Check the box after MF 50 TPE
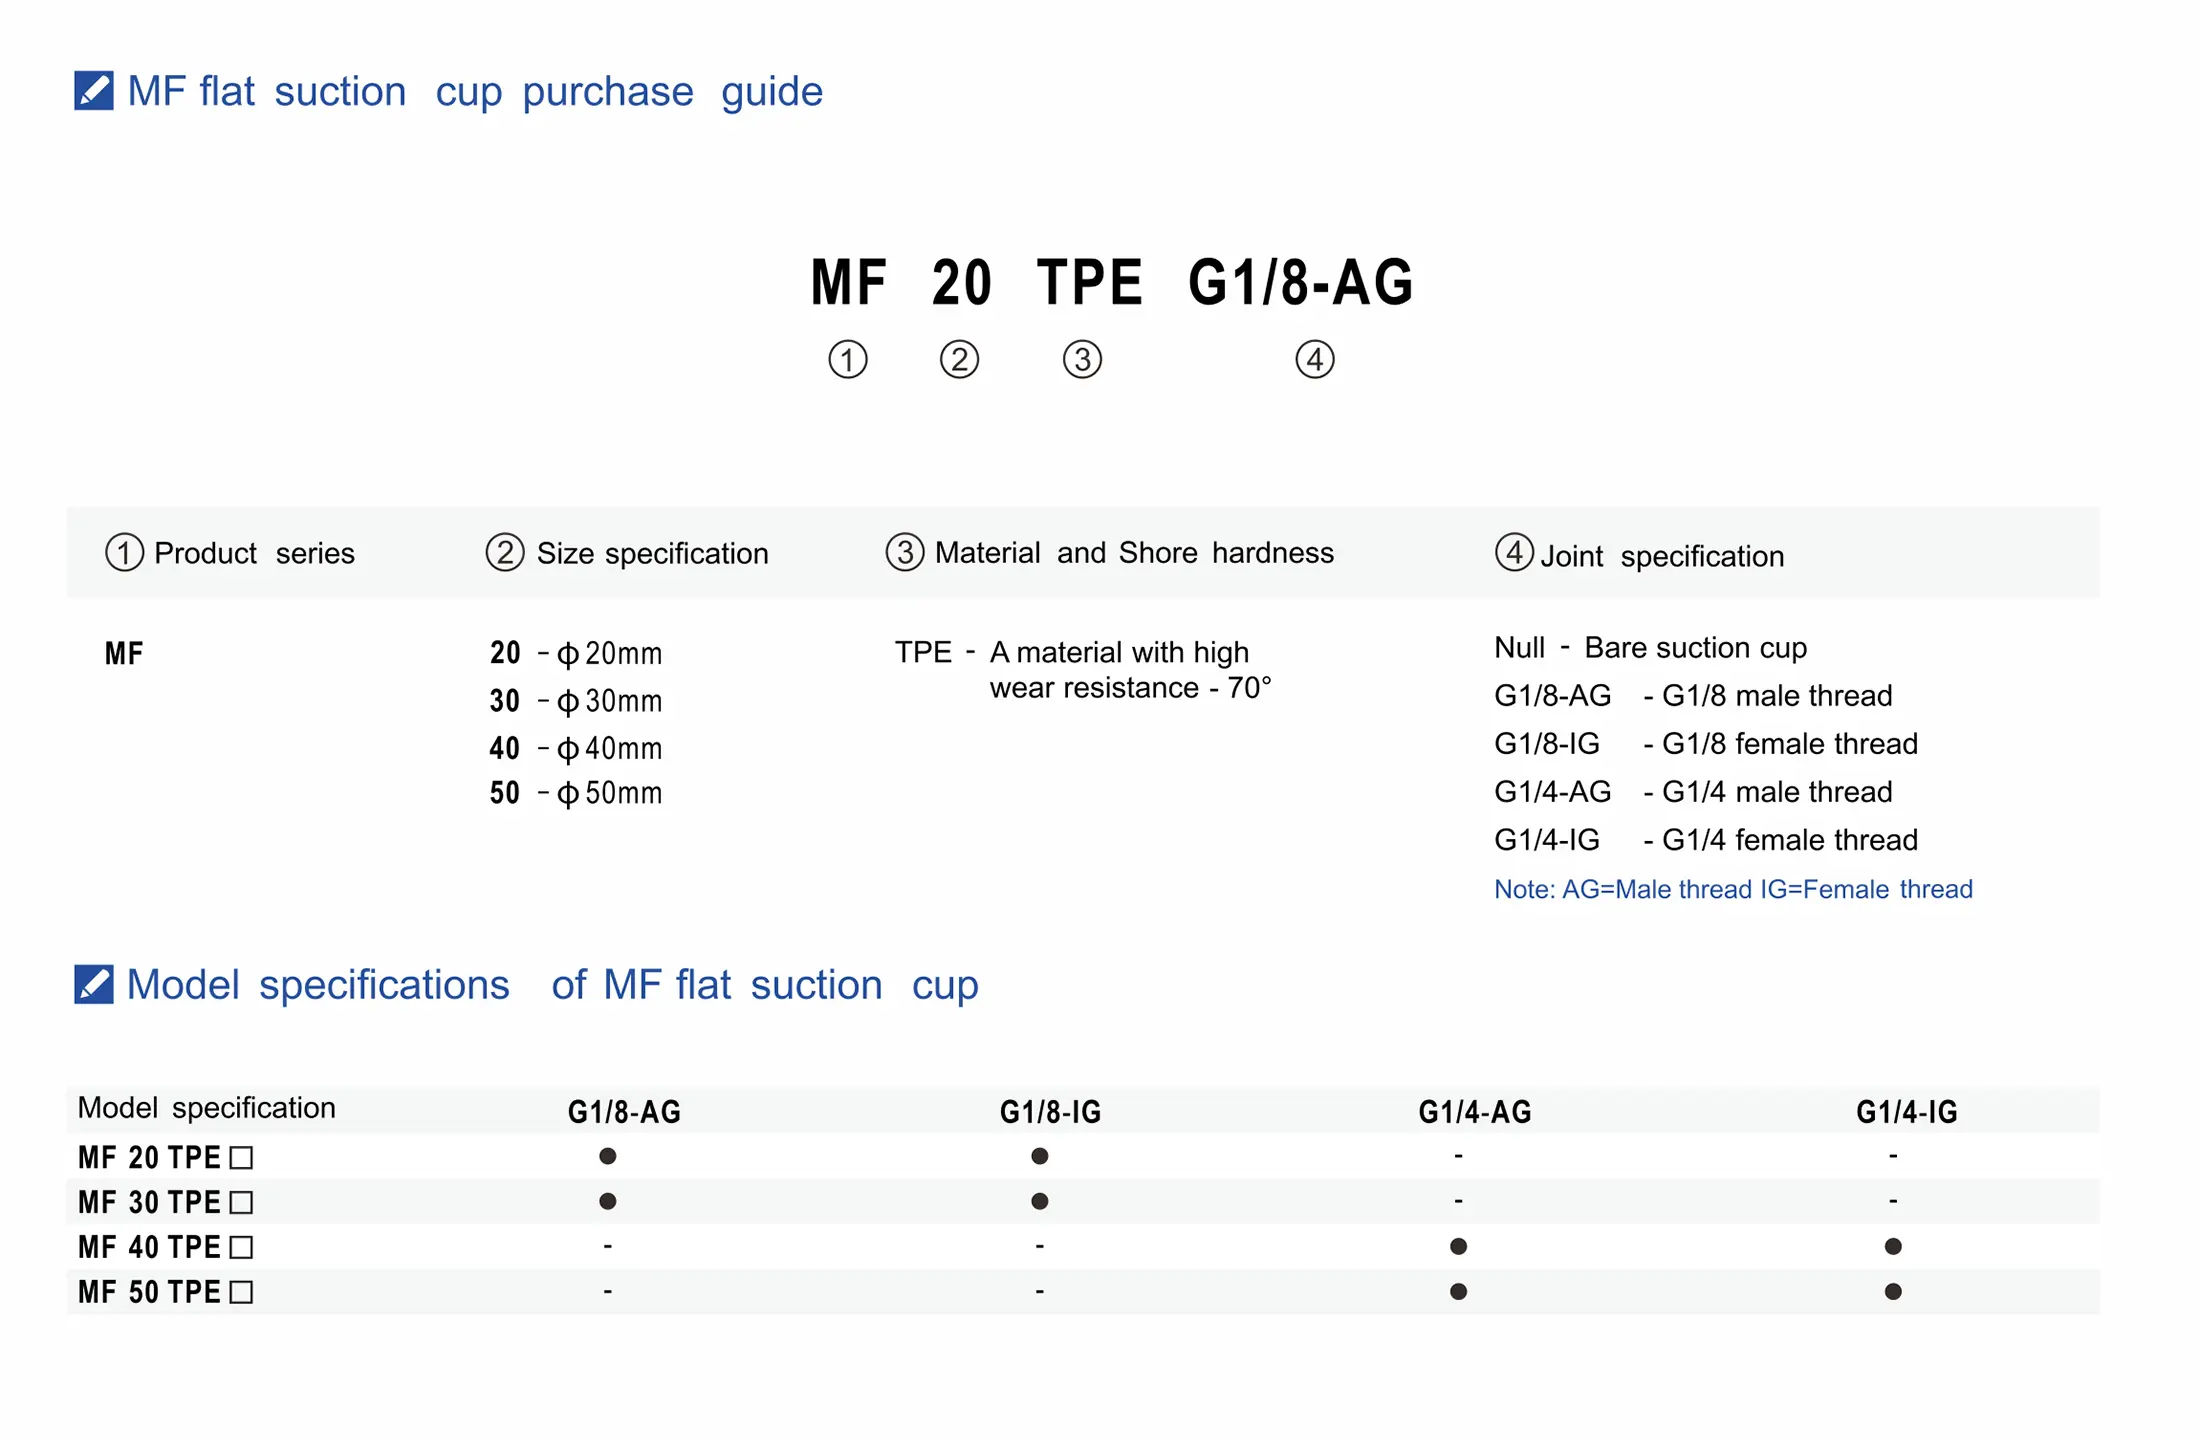This screenshot has width=2200, height=1440. 241,1292
